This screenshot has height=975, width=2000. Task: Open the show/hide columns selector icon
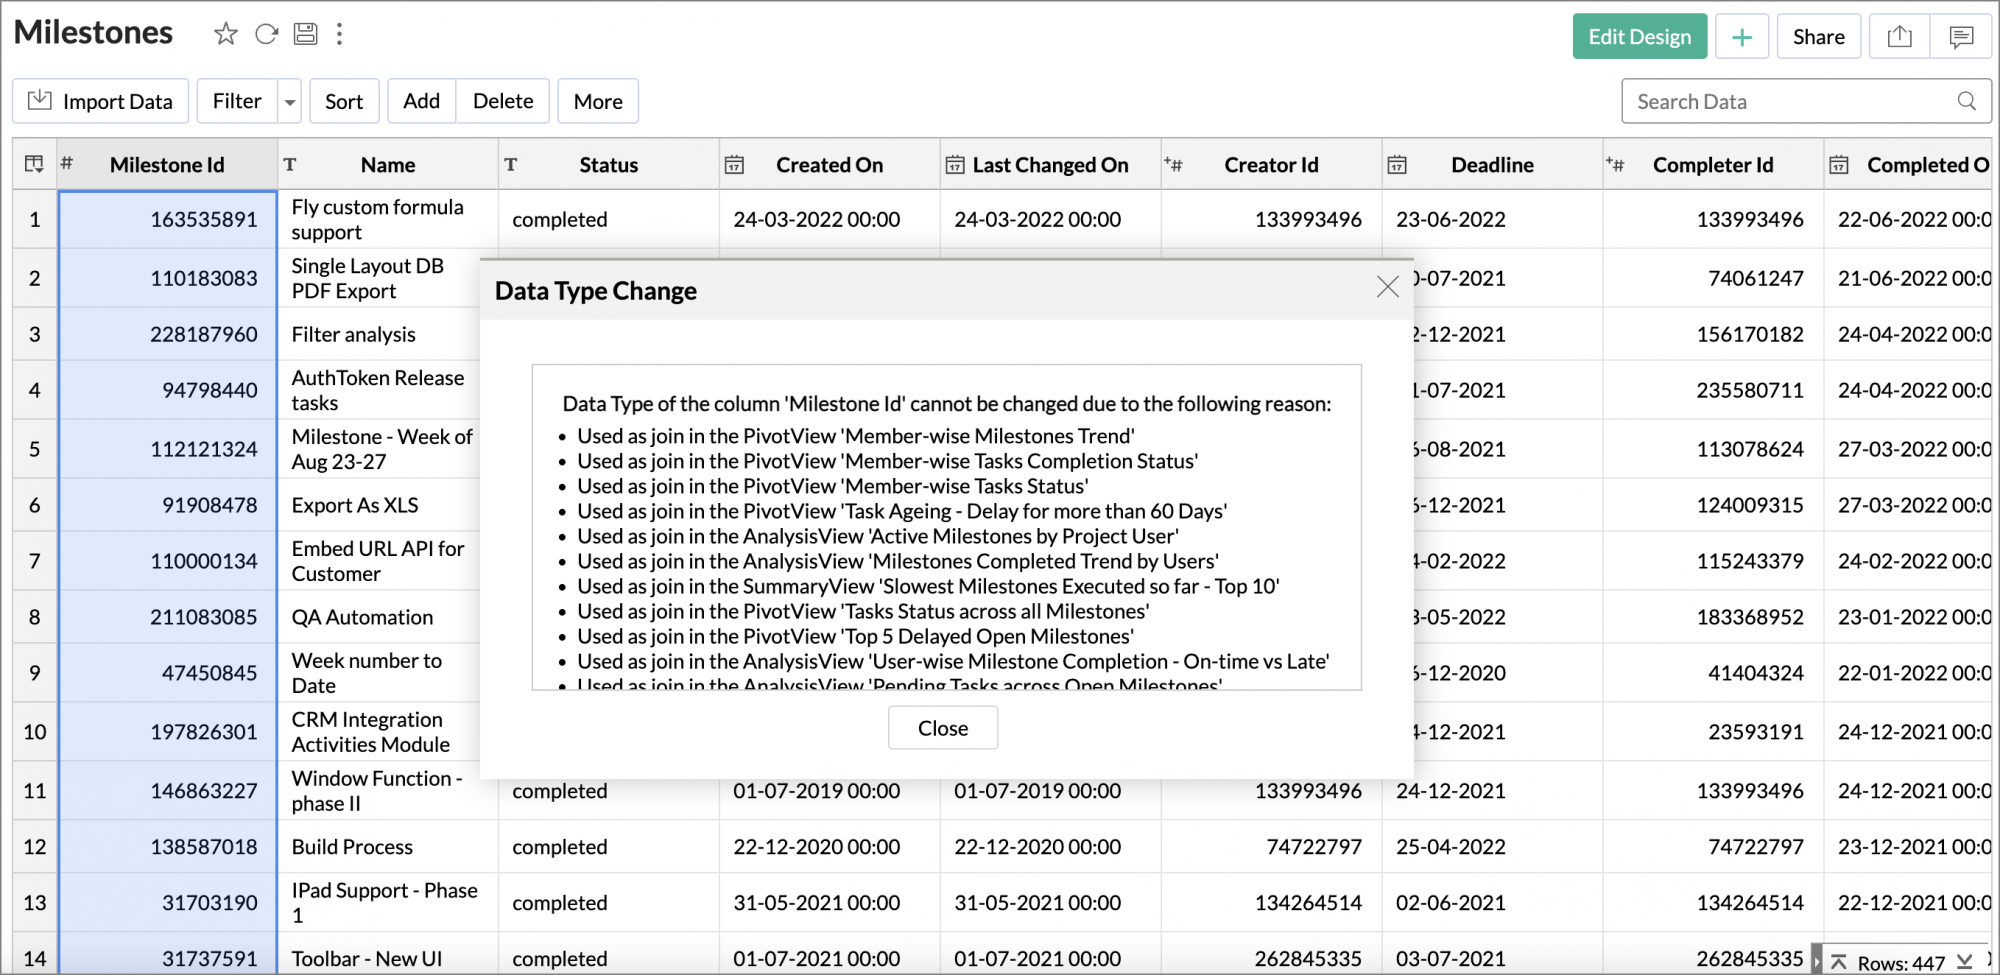pos(34,164)
